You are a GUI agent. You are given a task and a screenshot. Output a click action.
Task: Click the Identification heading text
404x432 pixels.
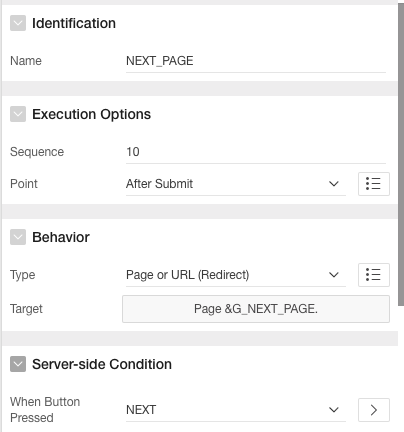[x=74, y=23]
